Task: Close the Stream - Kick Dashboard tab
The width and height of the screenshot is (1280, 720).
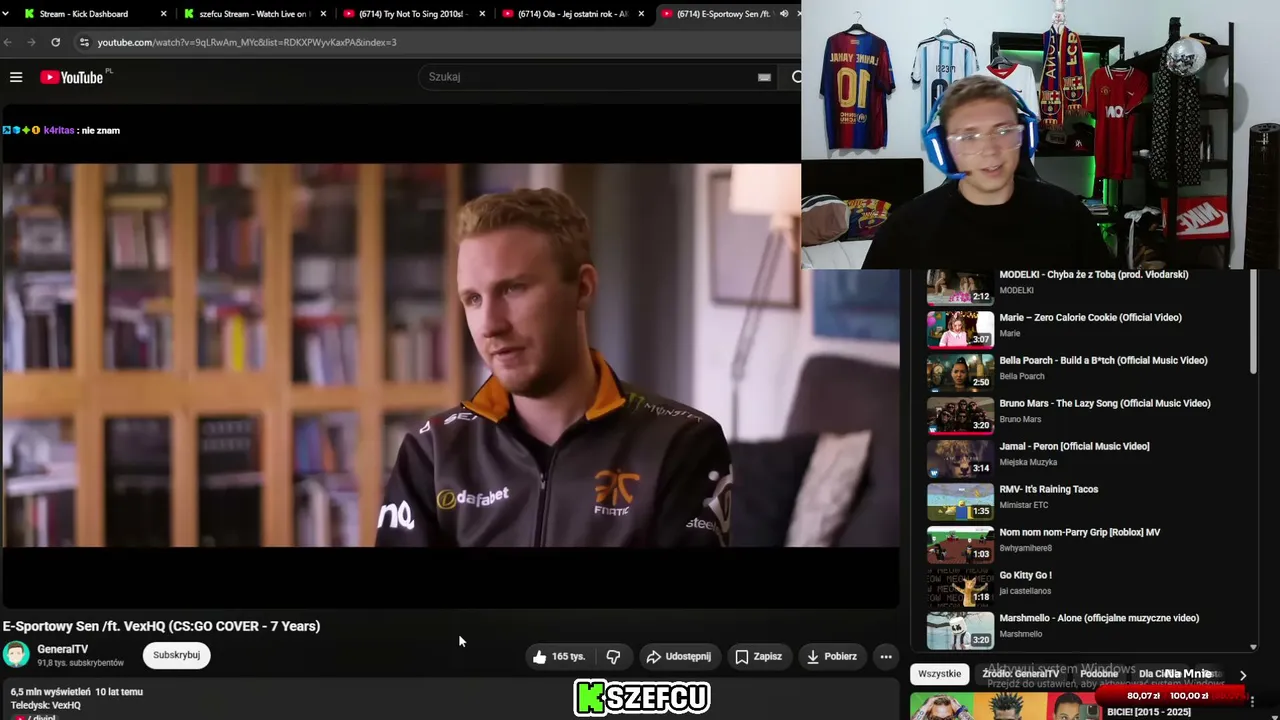Action: pyautogui.click(x=164, y=14)
